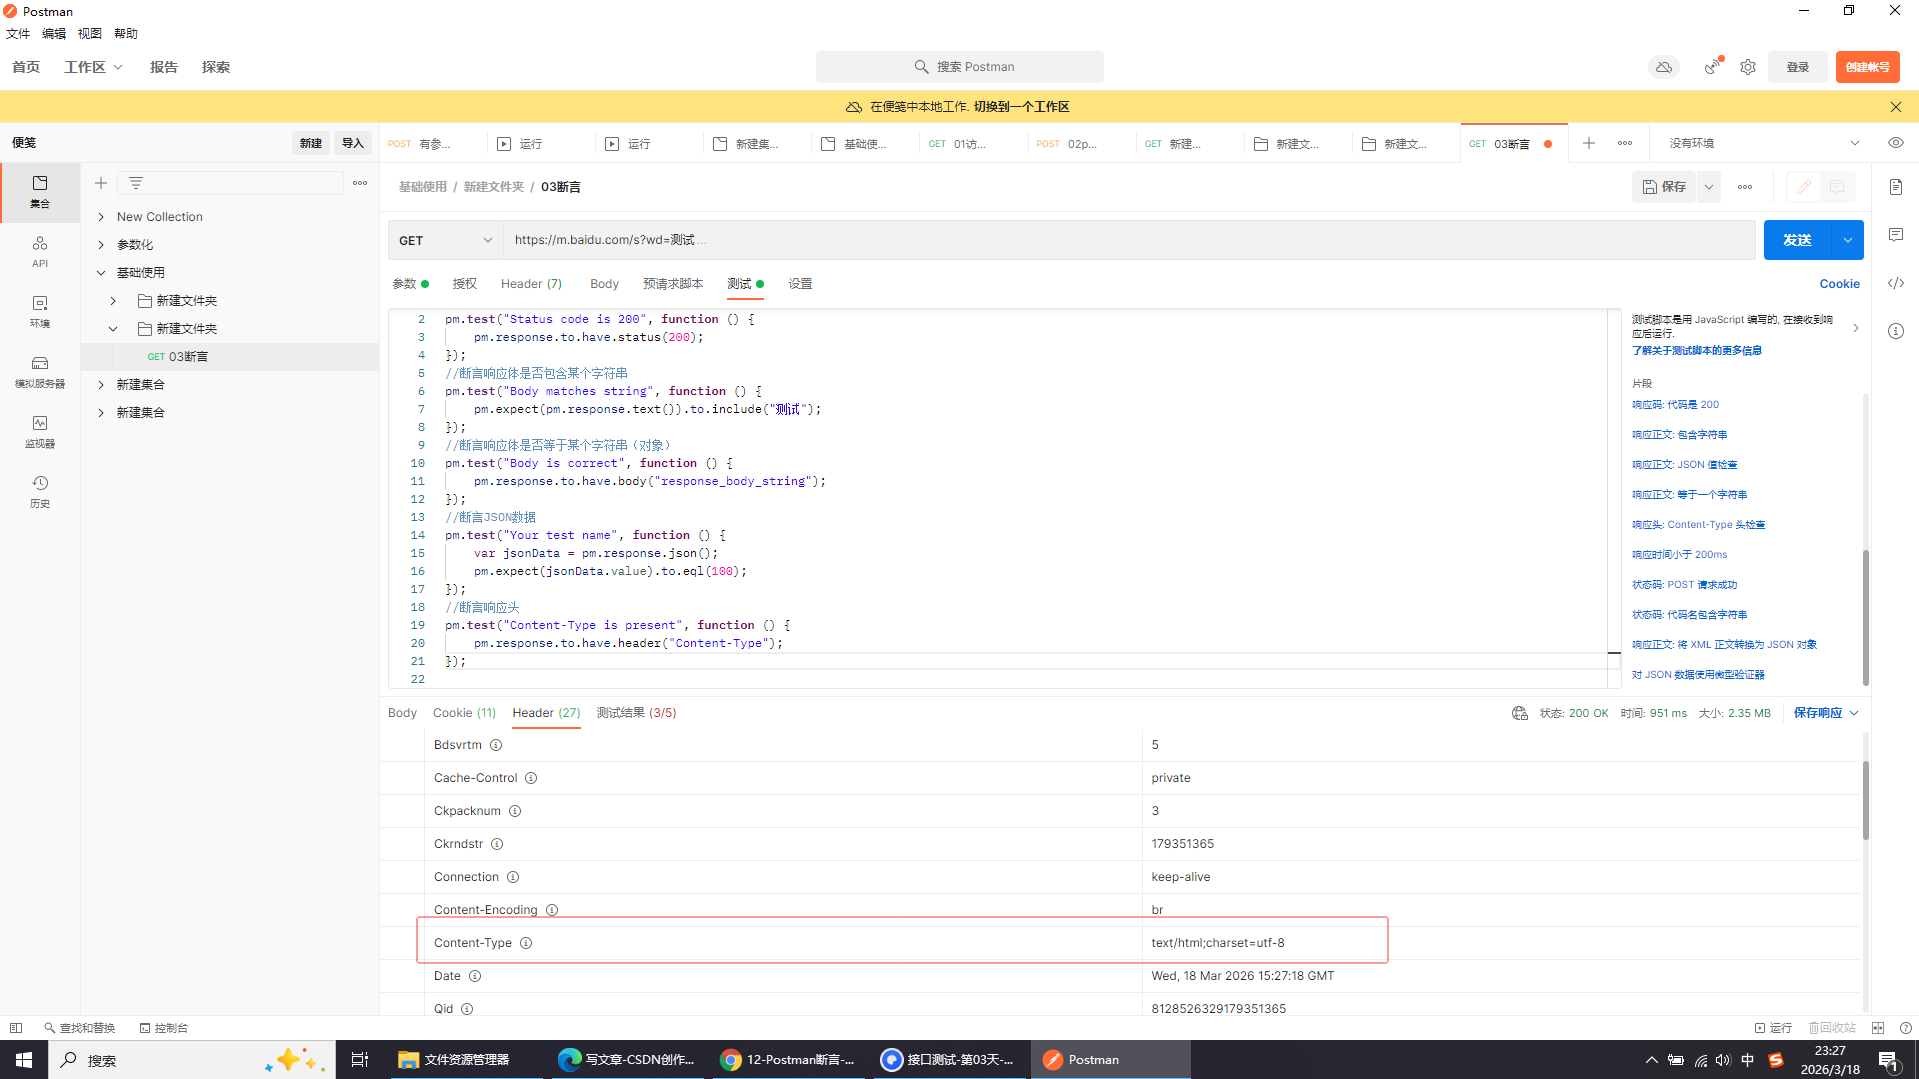The width and height of the screenshot is (1919, 1079).
Task: Click the 发送 send button
Action: pos(1797,240)
